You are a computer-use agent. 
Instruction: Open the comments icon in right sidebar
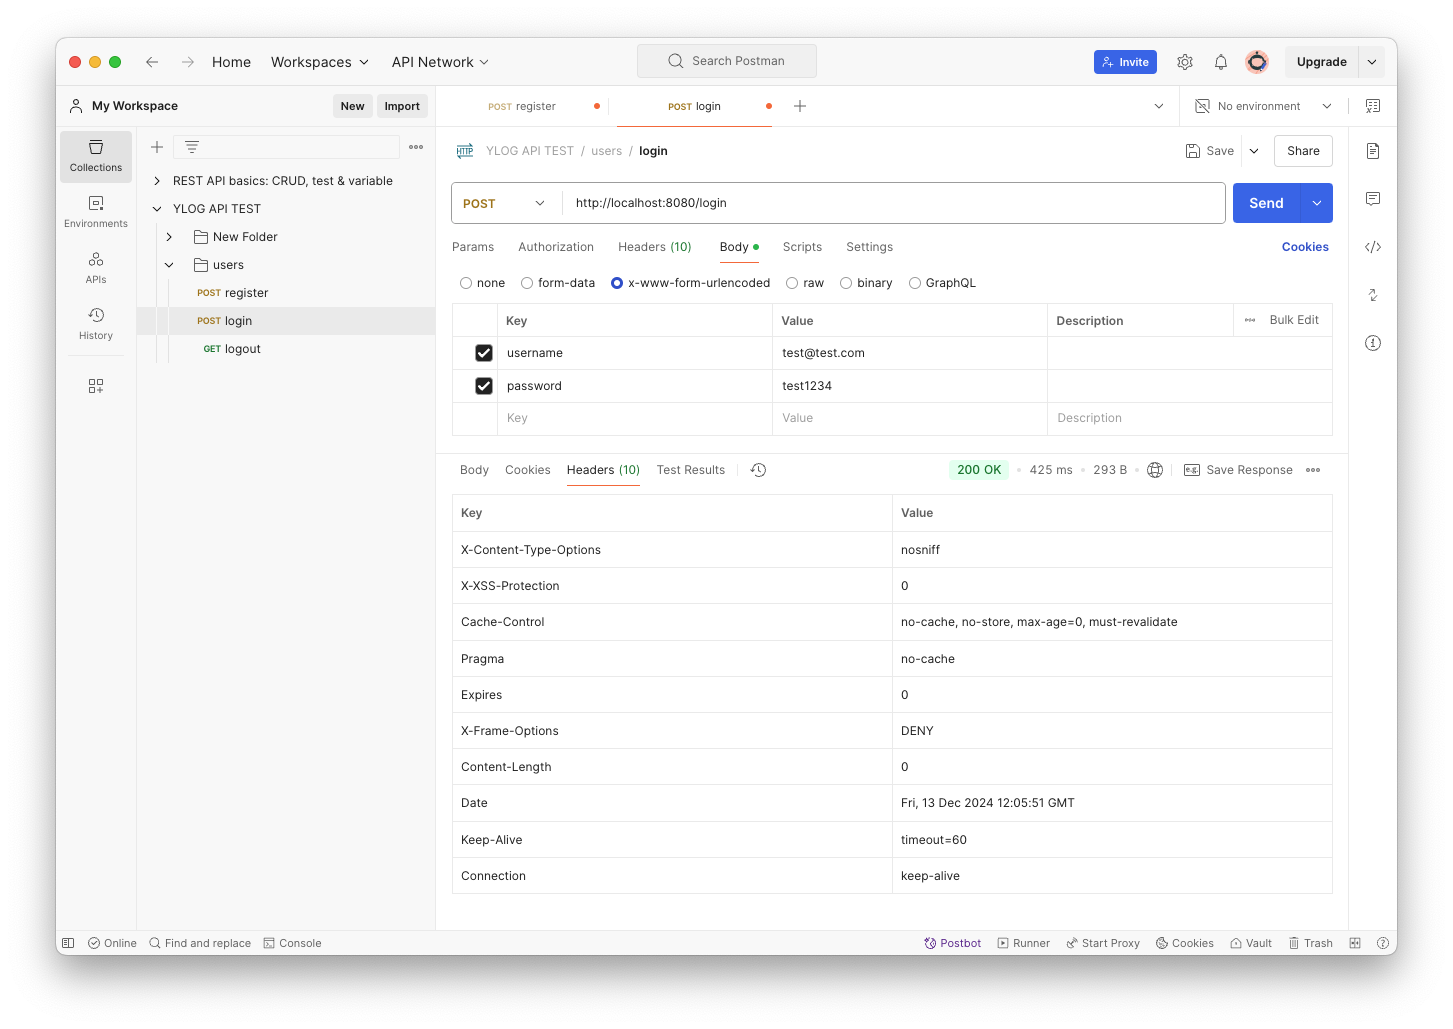point(1373,199)
